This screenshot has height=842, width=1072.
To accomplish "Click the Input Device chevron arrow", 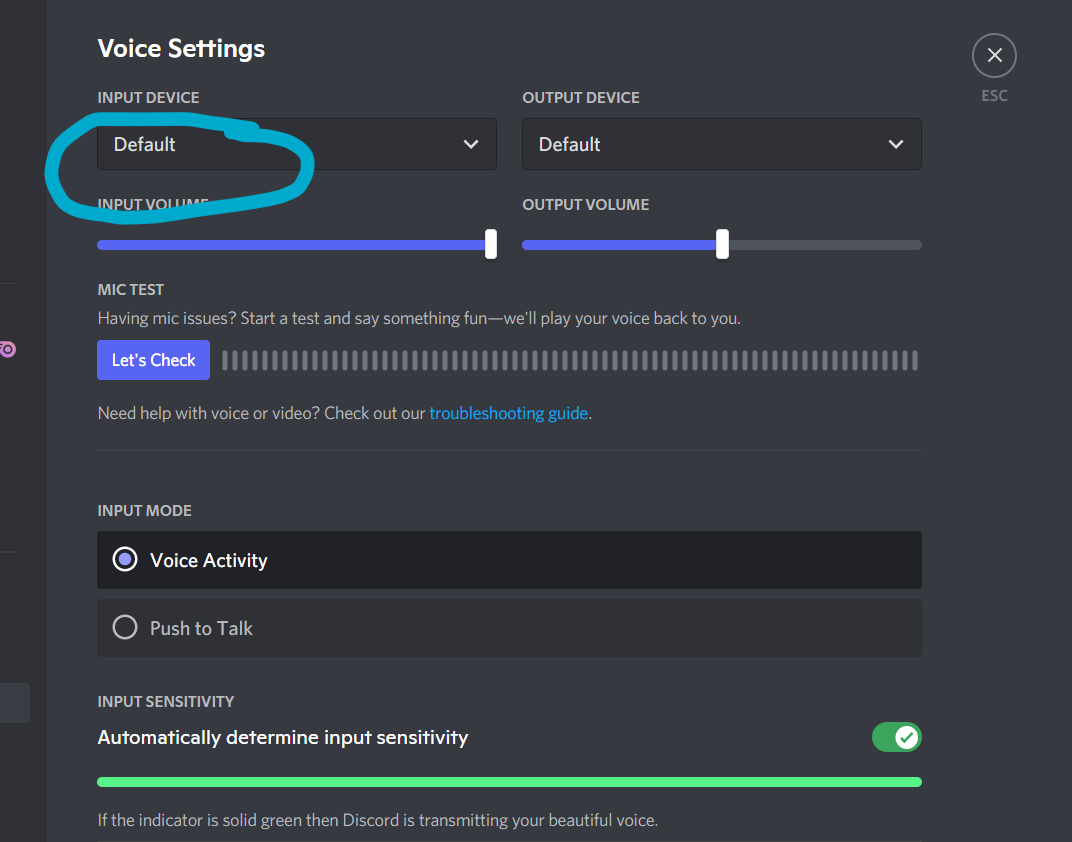I will point(470,144).
